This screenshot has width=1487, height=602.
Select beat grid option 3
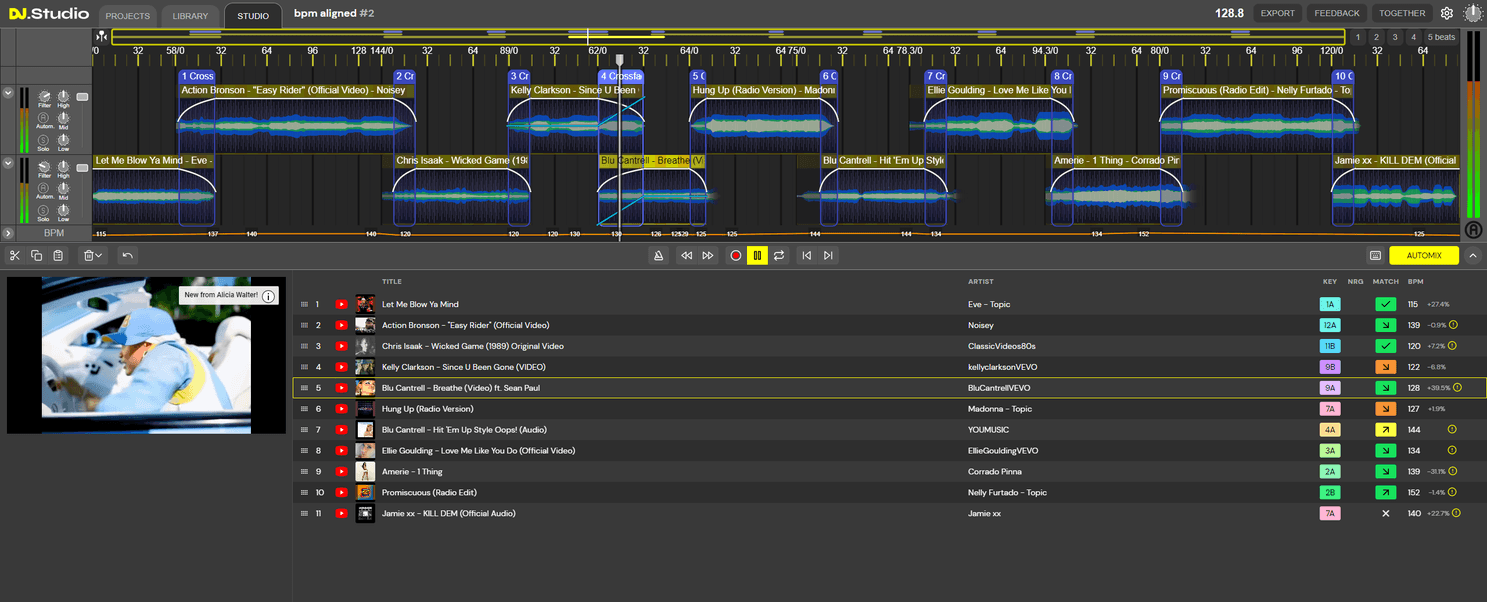pos(1395,37)
